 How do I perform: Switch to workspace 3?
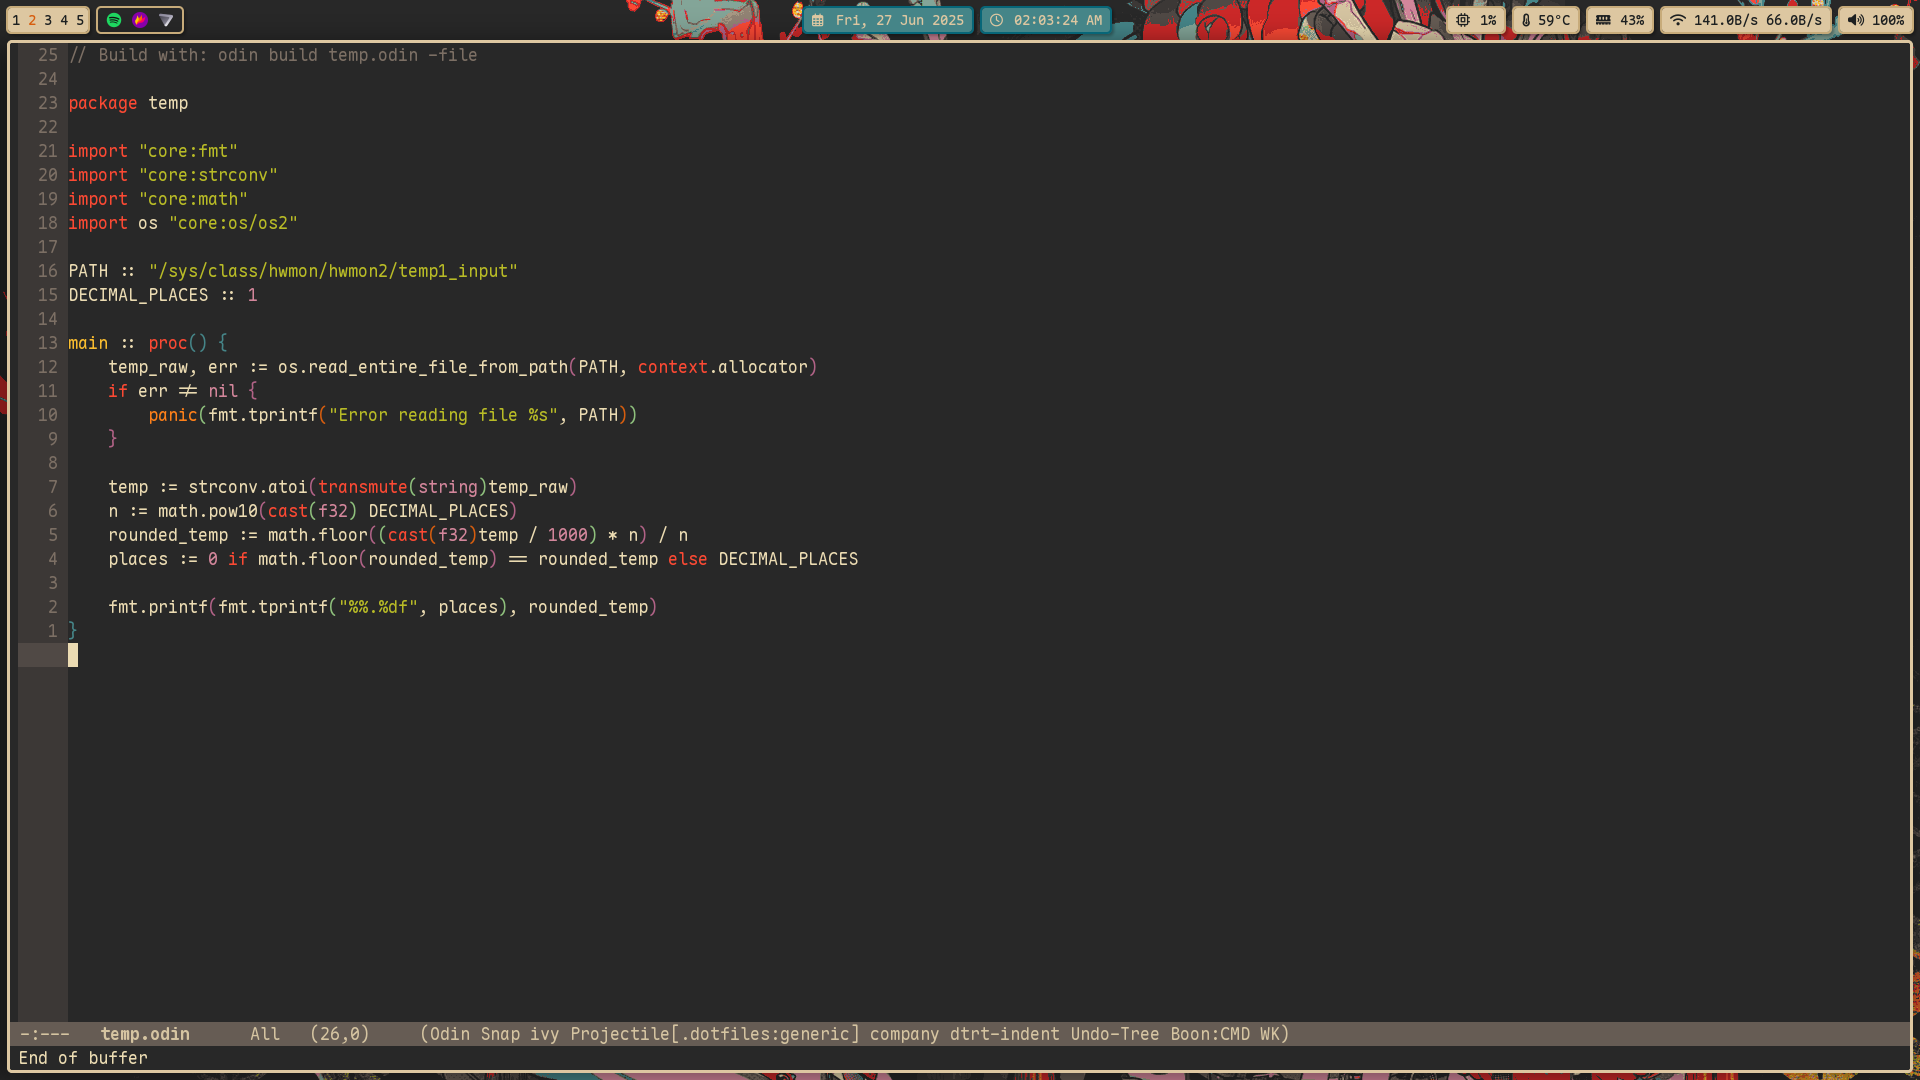(x=48, y=20)
